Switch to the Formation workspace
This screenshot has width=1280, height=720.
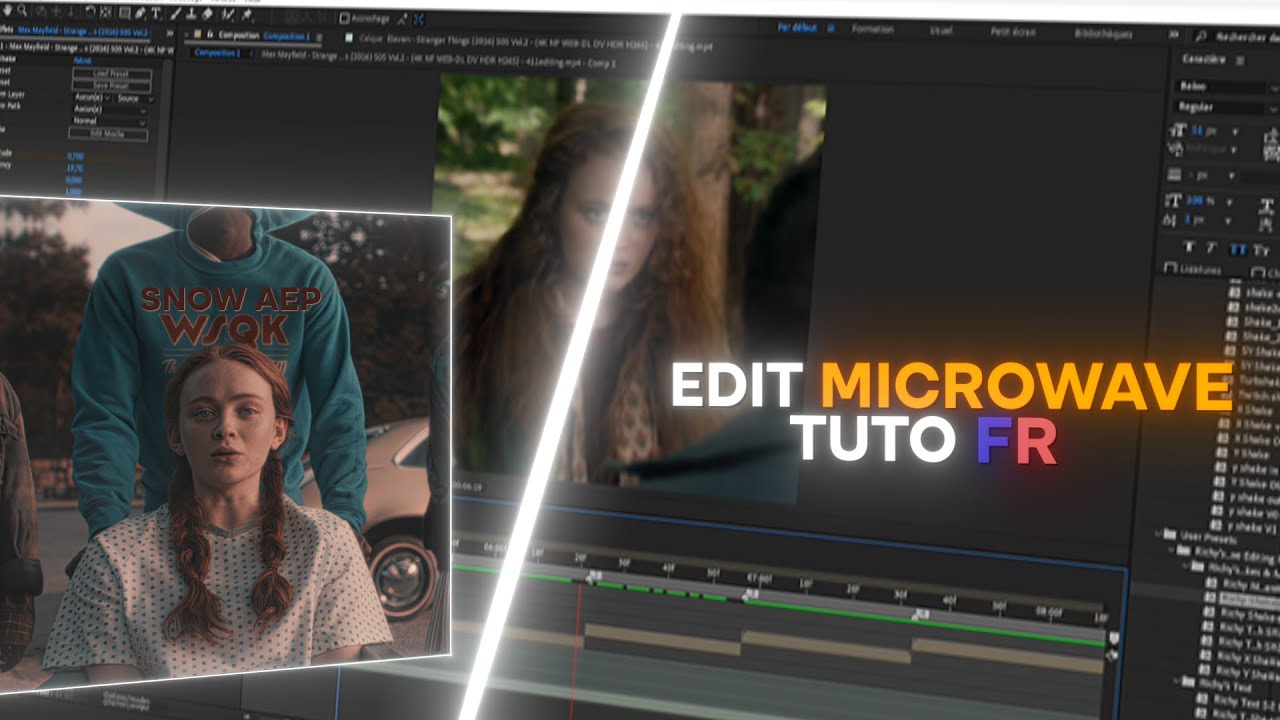point(873,29)
